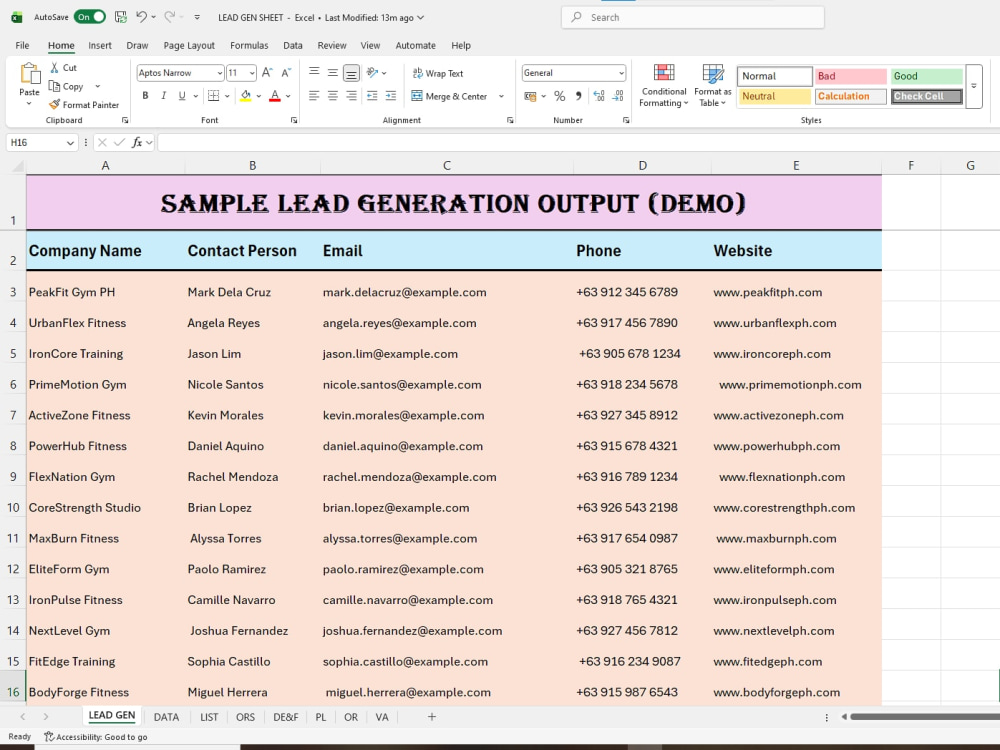Click the Paste clipboard icon

[29, 73]
